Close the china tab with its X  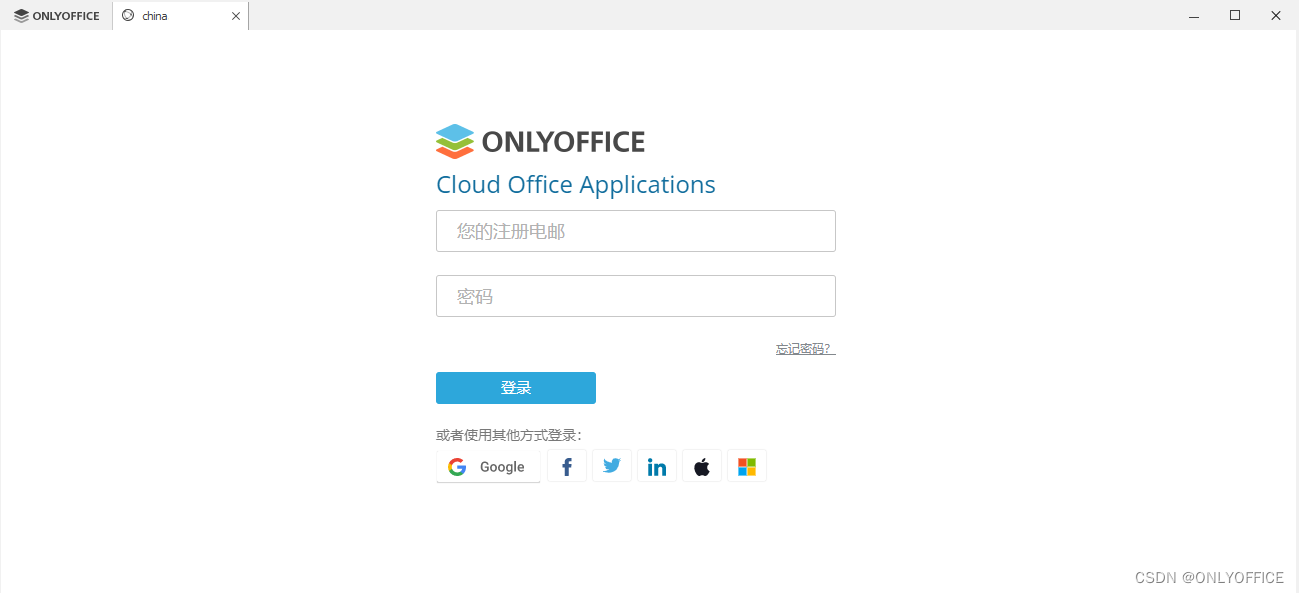[235, 15]
